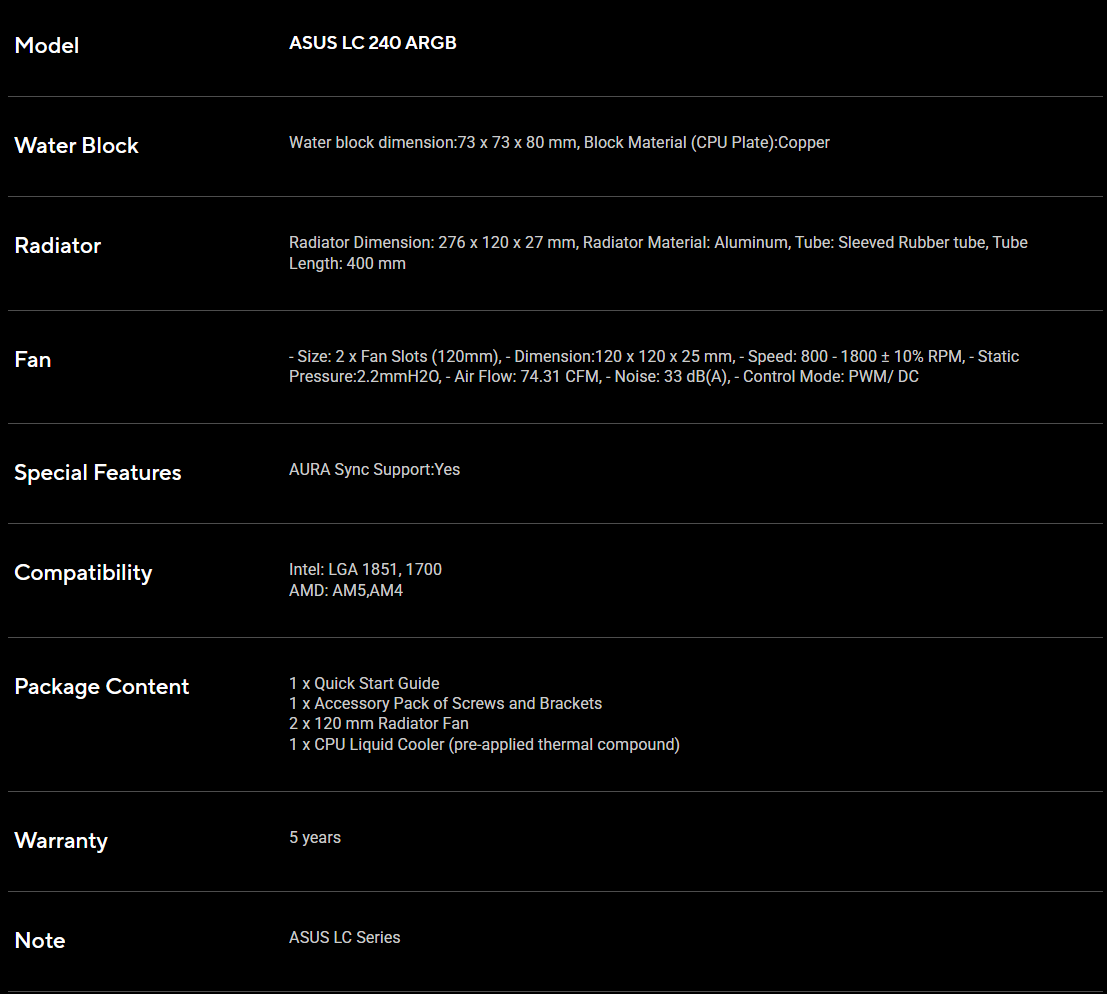Image resolution: width=1107 pixels, height=994 pixels.
Task: Click the AURA Sync Support:Yes text
Action: tap(374, 469)
